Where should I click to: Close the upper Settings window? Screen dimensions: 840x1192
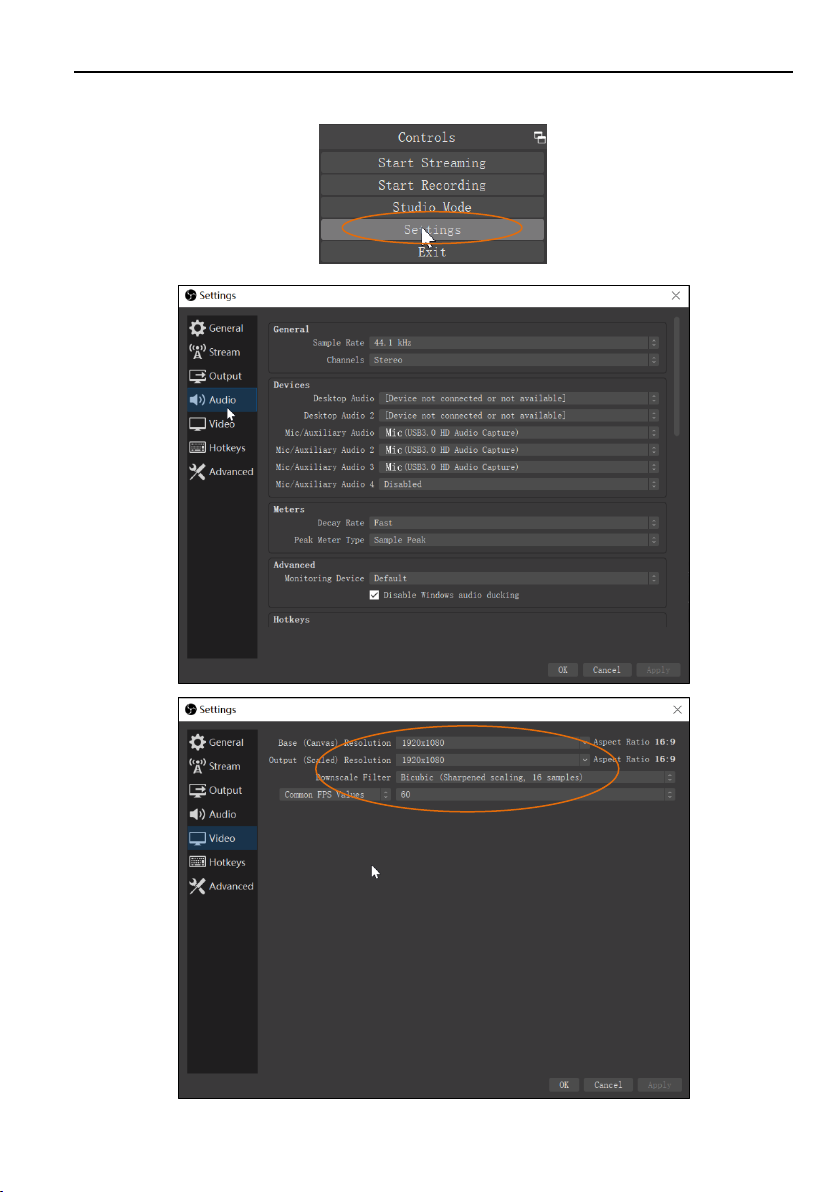[x=676, y=296]
